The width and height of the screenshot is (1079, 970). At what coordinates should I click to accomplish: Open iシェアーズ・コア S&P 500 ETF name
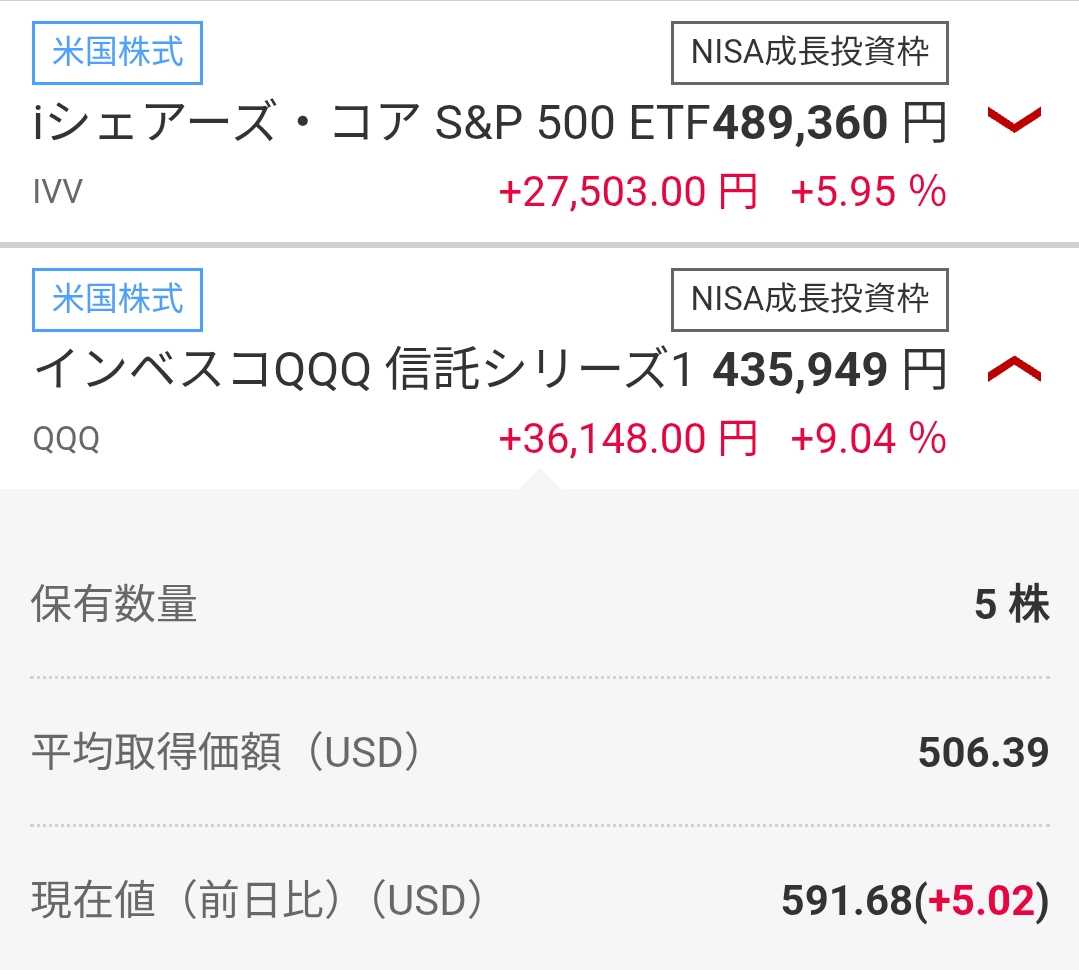pyautogui.click(x=371, y=124)
